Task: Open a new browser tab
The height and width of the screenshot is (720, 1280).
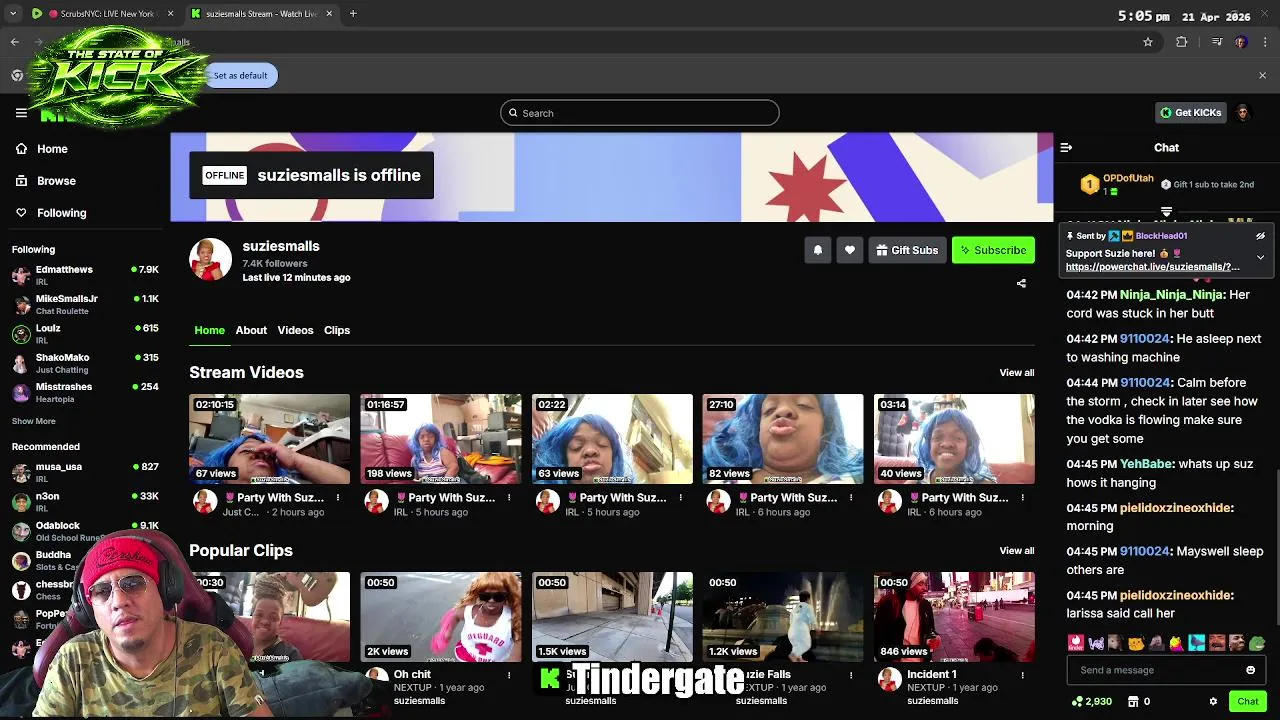Action: click(x=353, y=14)
